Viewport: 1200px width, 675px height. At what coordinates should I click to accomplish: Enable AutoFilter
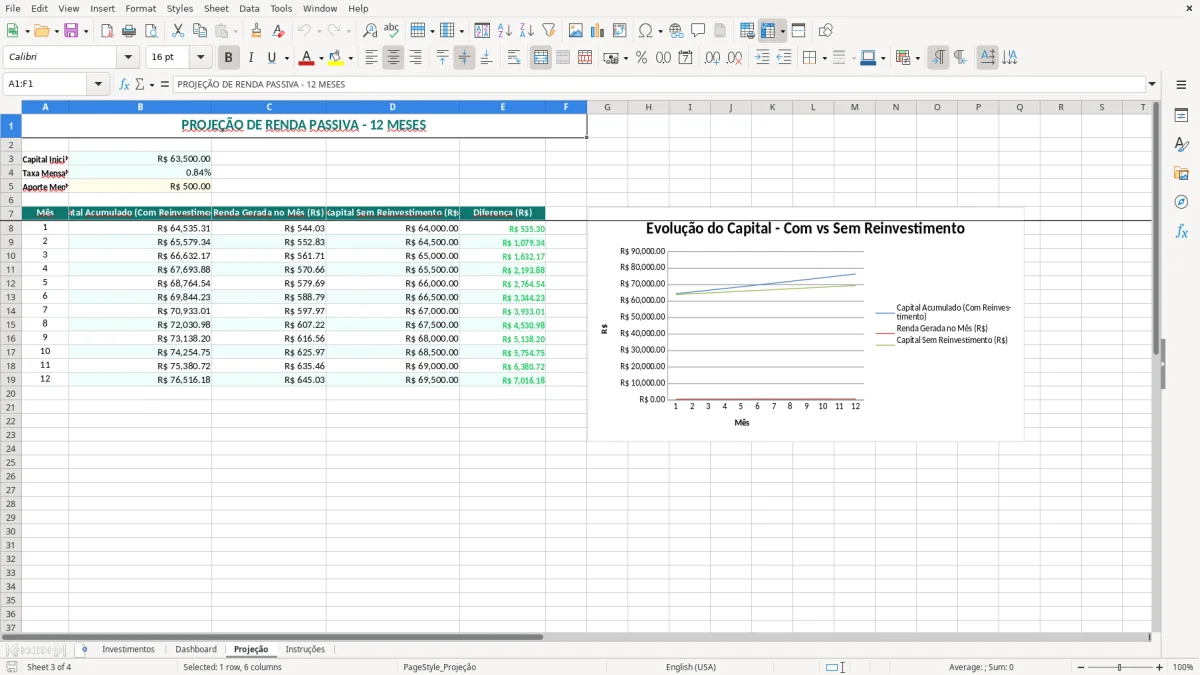[x=549, y=31]
